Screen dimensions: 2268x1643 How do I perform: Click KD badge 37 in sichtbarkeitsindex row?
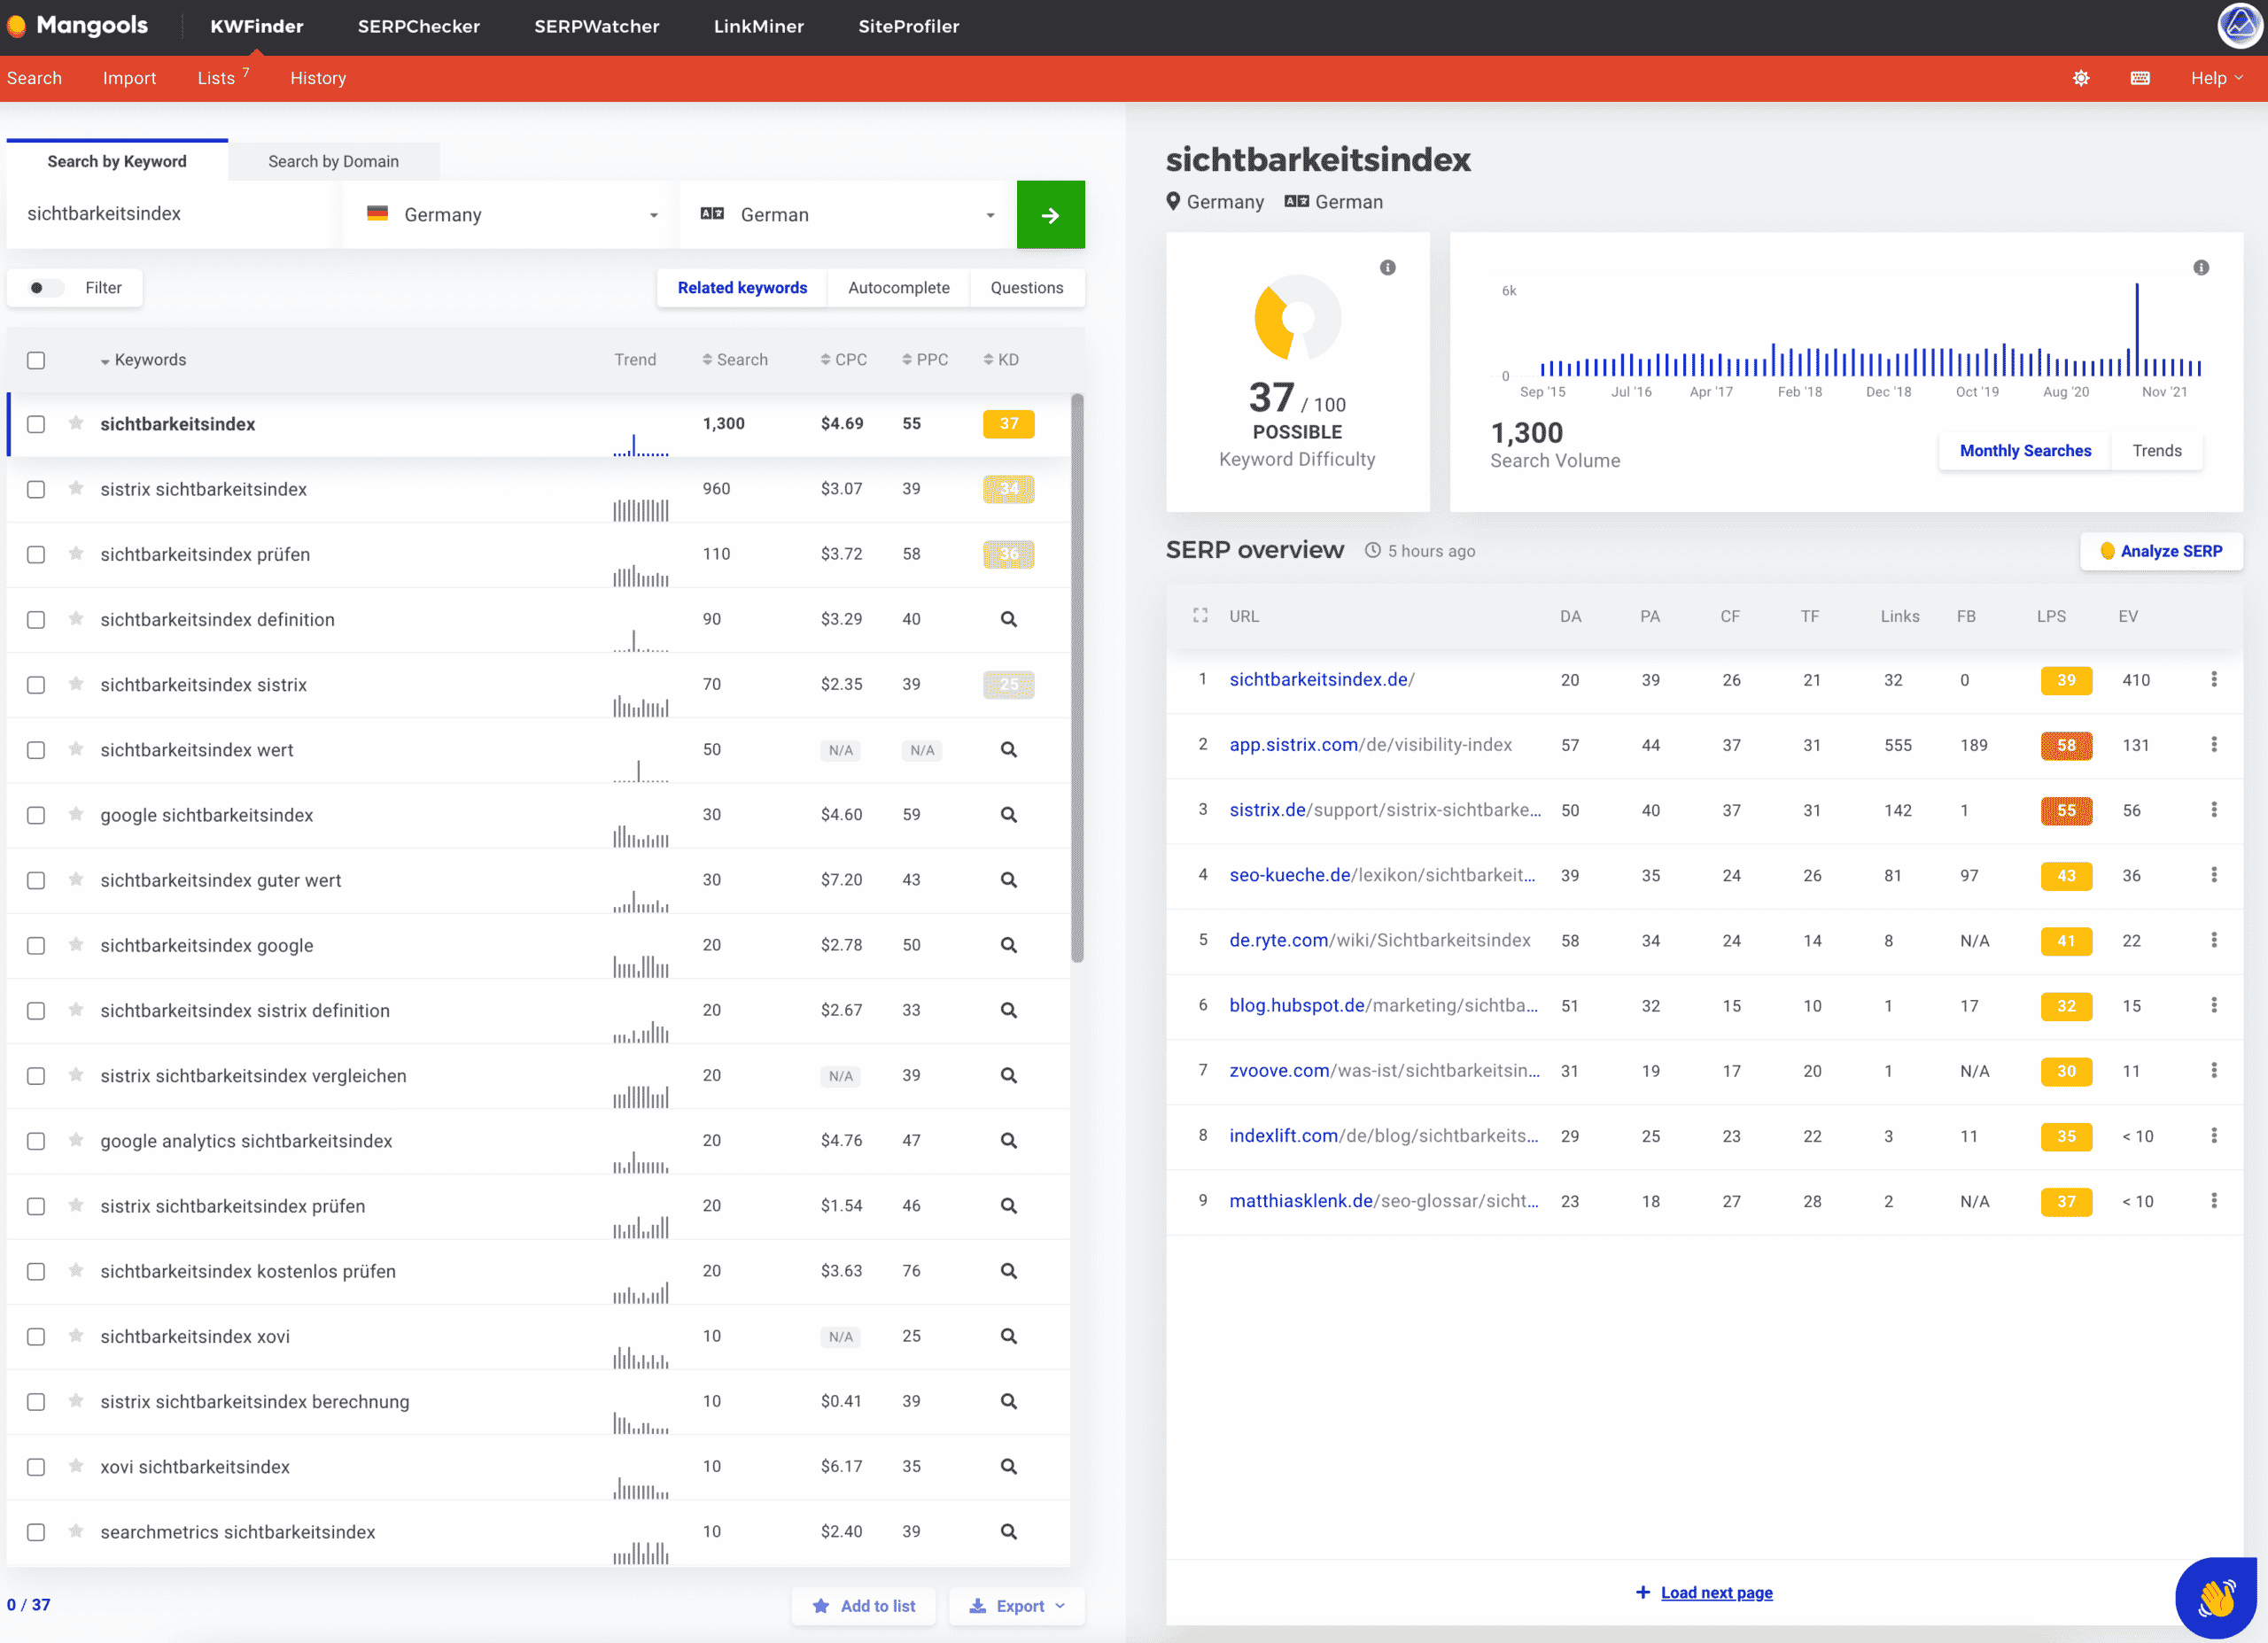pyautogui.click(x=1008, y=424)
